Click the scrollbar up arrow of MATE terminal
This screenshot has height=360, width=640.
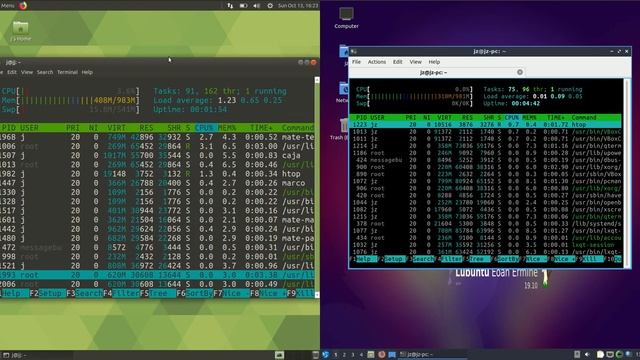pos(317,80)
